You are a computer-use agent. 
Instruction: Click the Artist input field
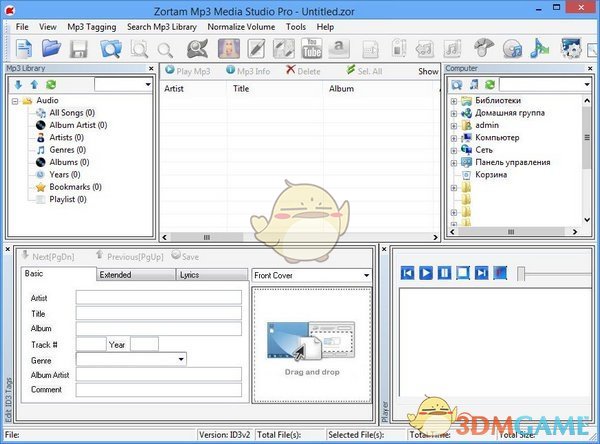click(159, 297)
